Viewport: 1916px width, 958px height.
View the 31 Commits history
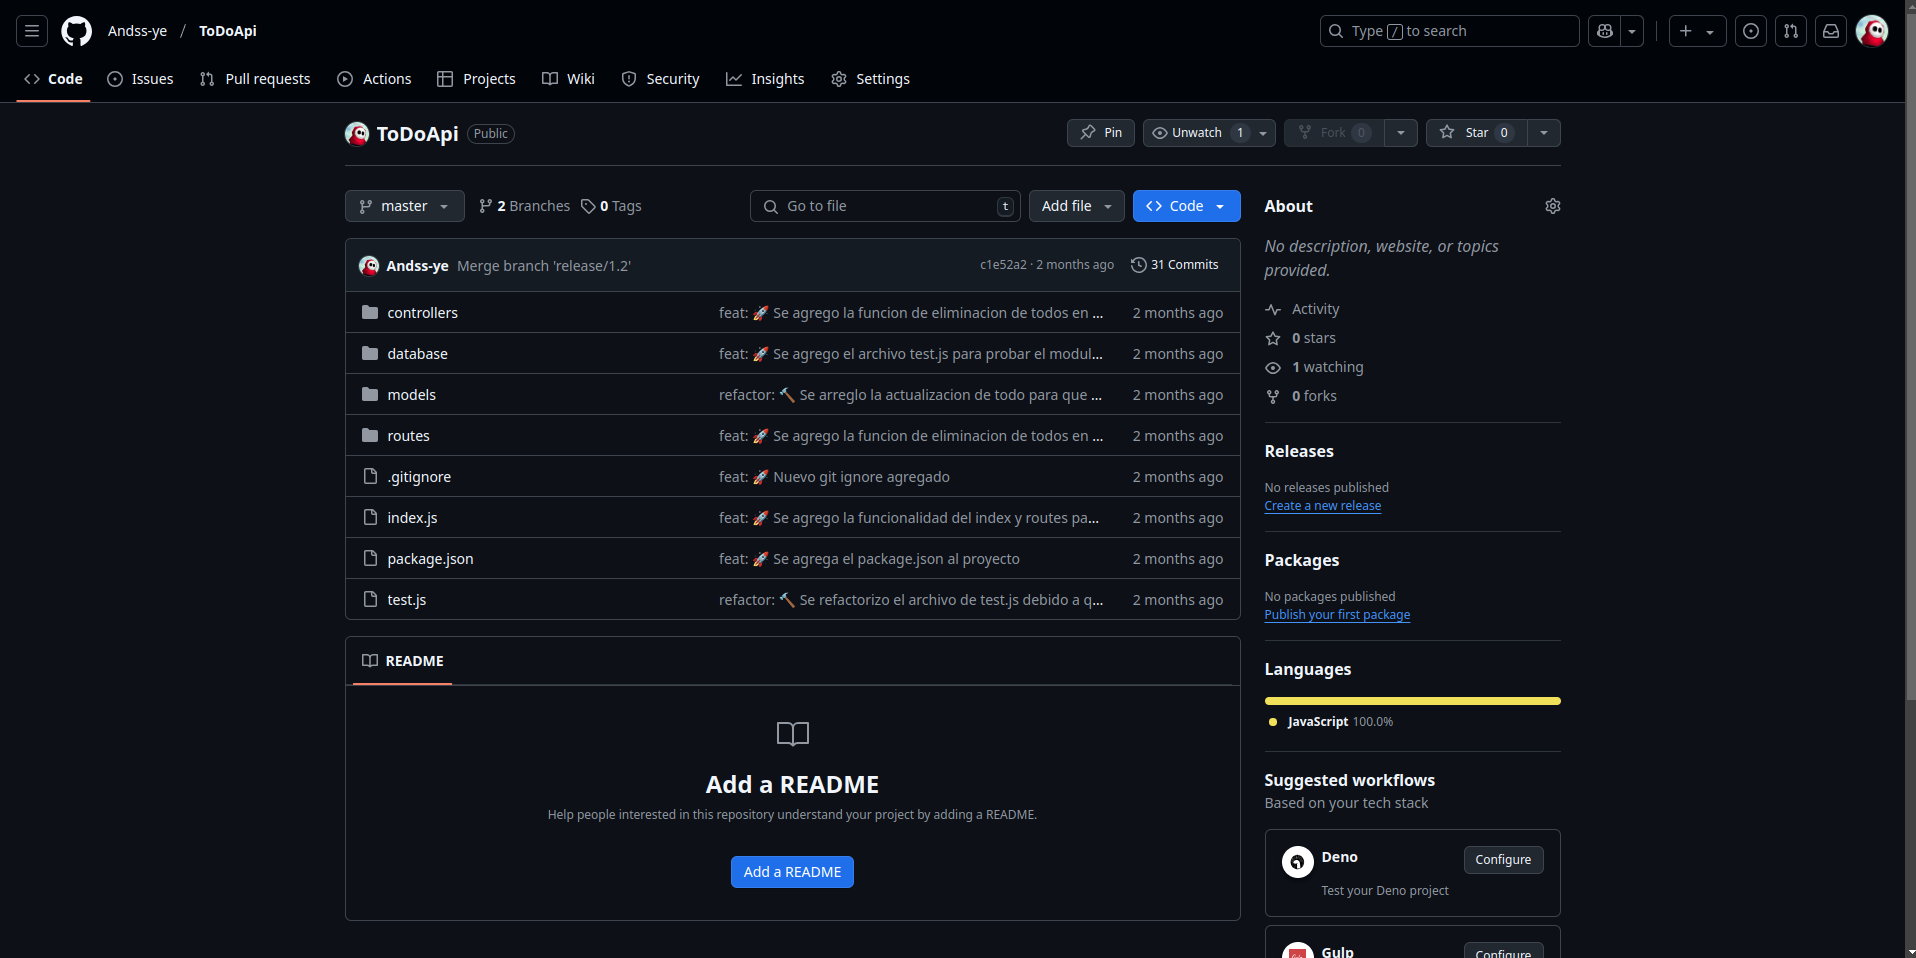click(1174, 265)
